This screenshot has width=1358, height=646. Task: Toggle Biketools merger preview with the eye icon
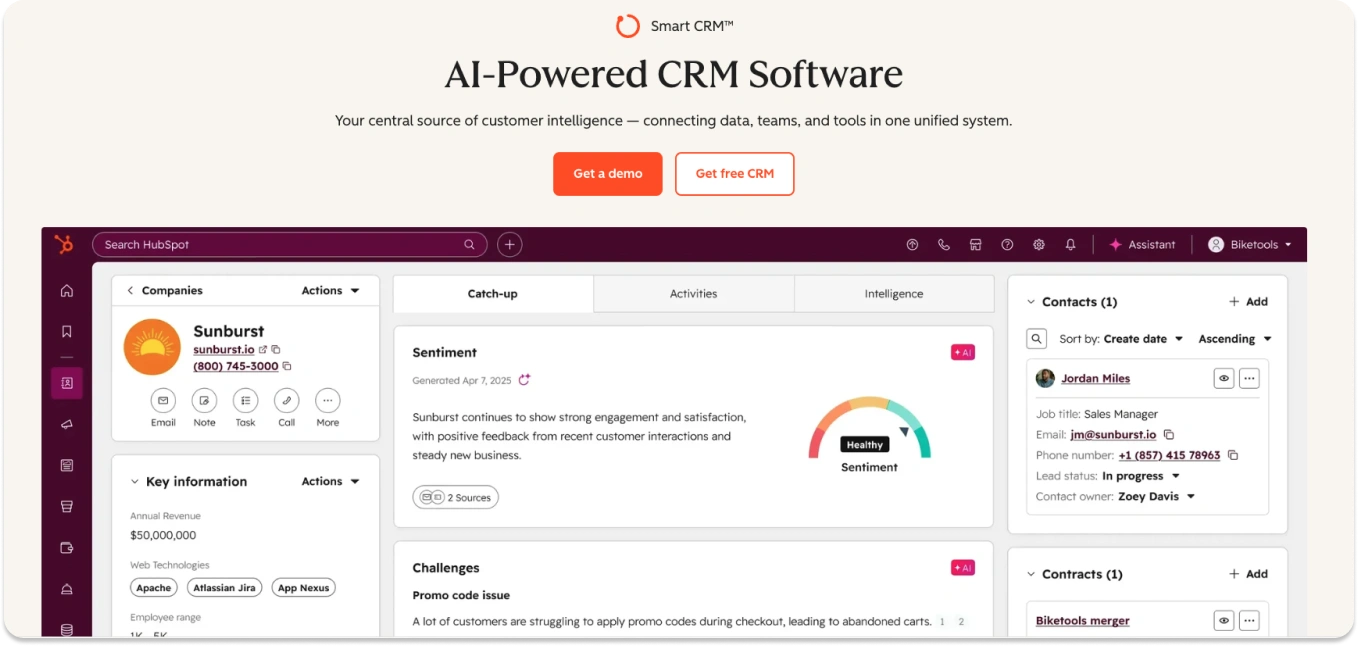(1224, 620)
